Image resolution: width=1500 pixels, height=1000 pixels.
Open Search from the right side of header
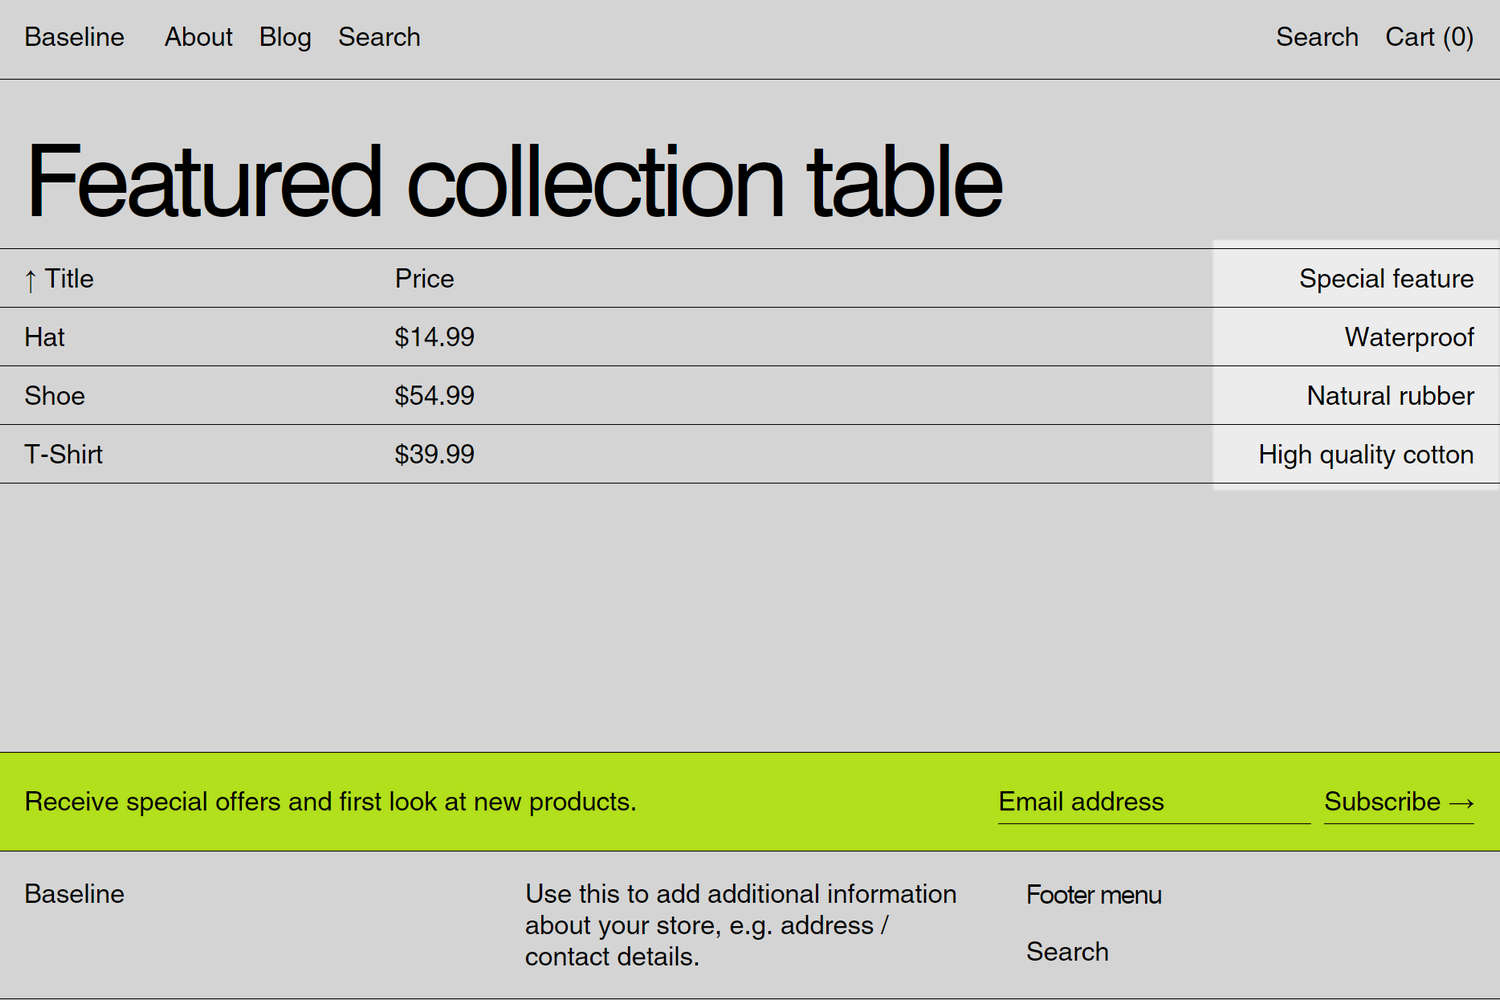click(x=1317, y=37)
